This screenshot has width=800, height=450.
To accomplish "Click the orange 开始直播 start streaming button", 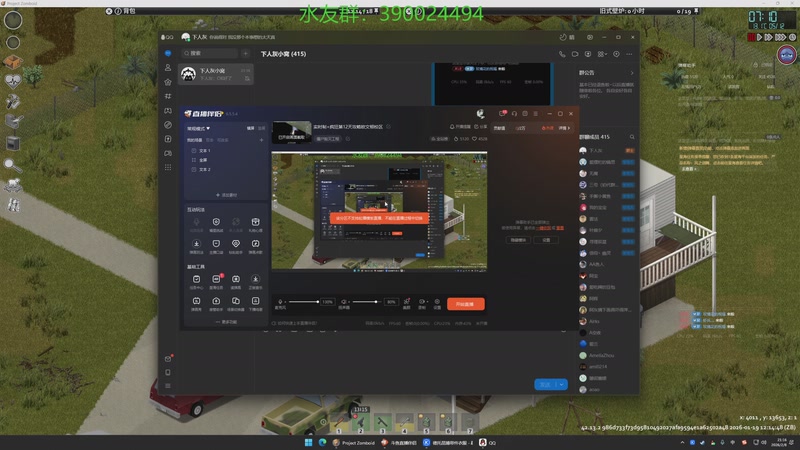I will pyautogui.click(x=466, y=304).
